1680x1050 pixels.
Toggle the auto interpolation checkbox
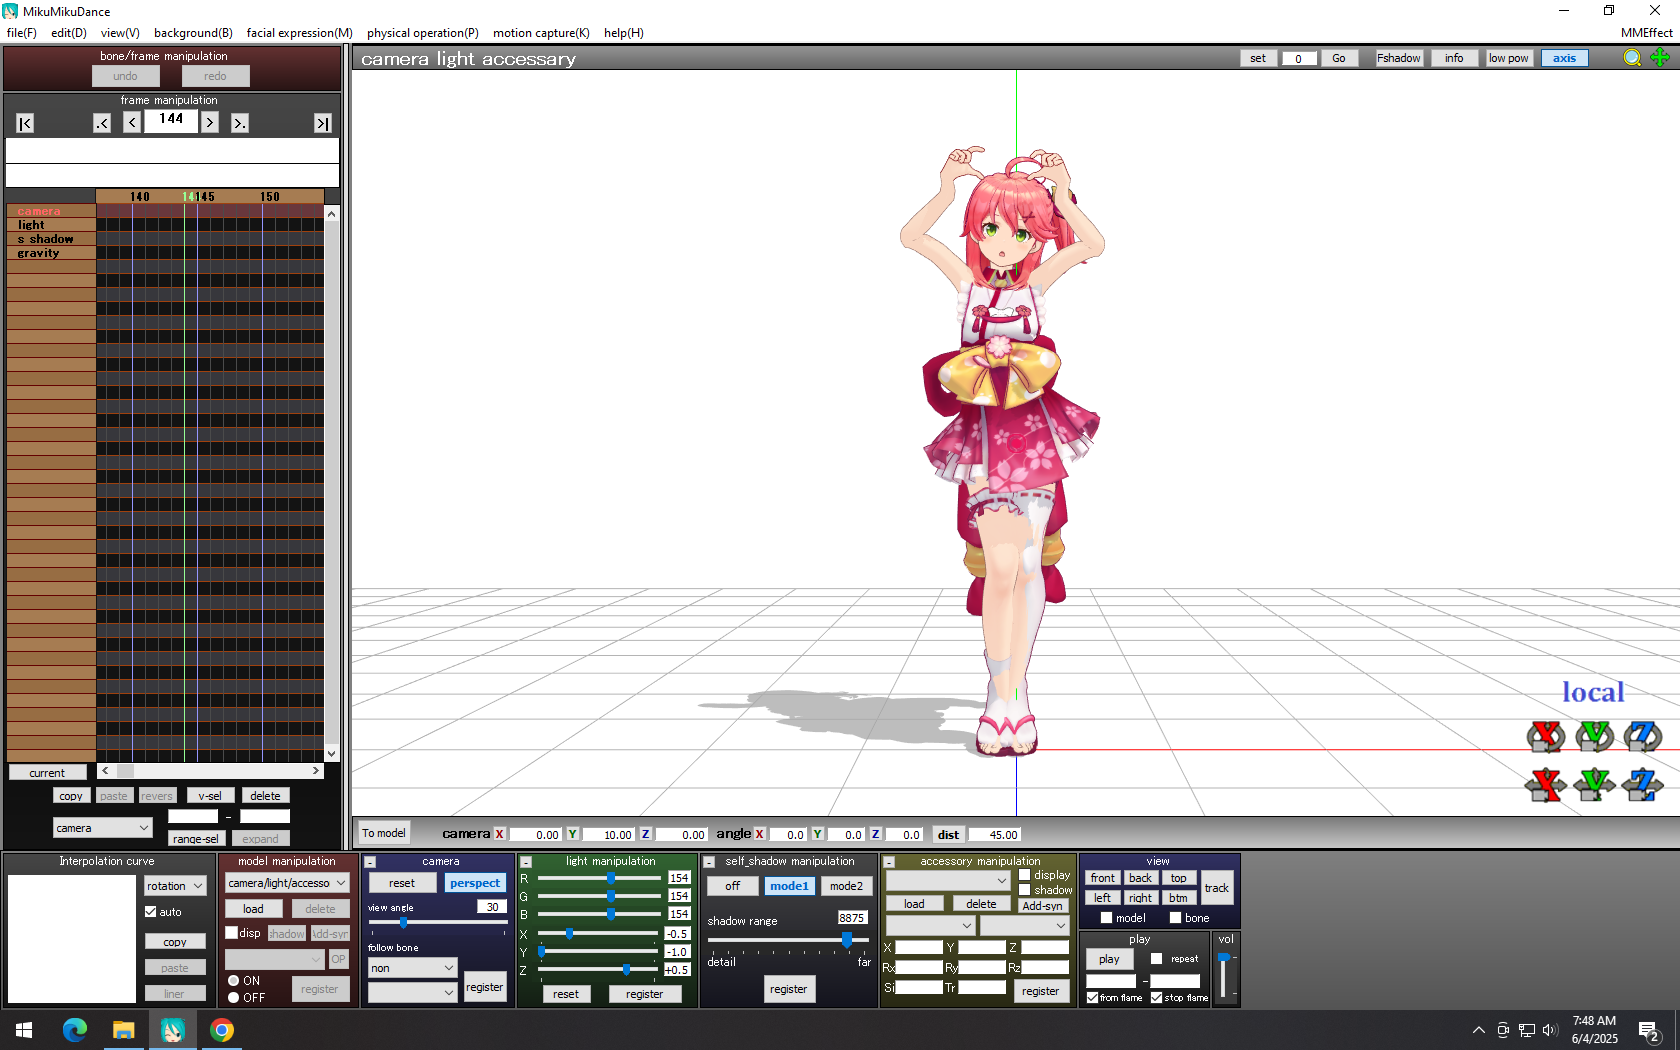151,912
